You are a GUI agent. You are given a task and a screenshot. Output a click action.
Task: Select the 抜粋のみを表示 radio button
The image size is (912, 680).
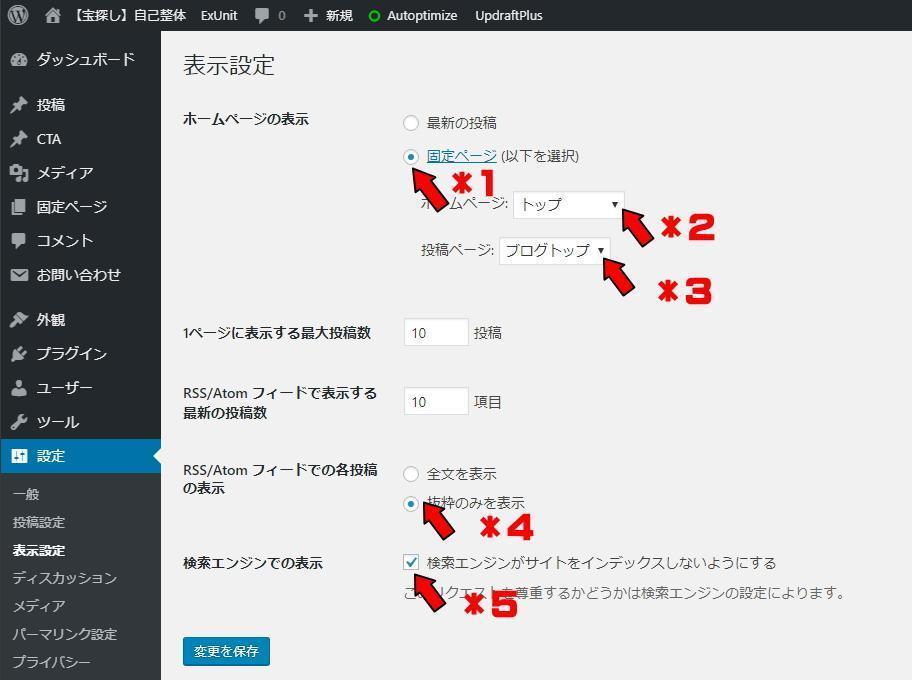[x=411, y=503]
